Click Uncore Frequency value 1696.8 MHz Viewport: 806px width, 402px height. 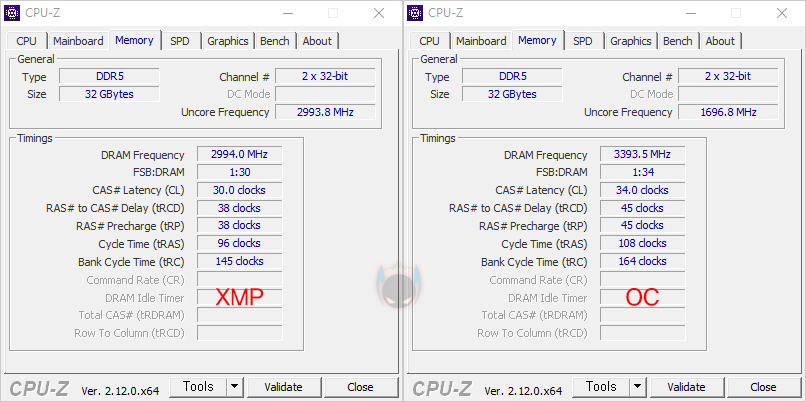point(728,112)
